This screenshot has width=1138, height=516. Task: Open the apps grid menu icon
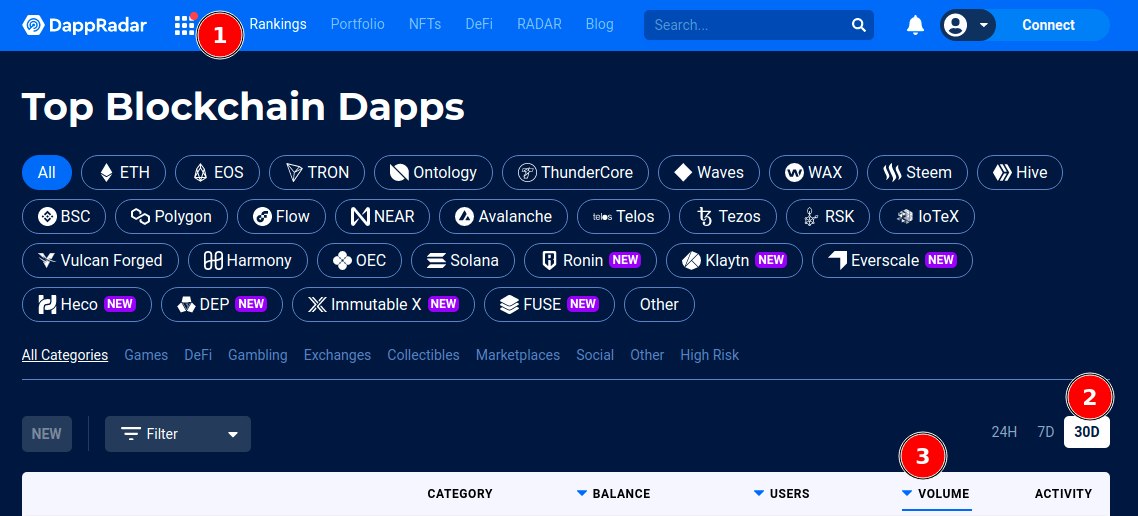pyautogui.click(x=184, y=25)
